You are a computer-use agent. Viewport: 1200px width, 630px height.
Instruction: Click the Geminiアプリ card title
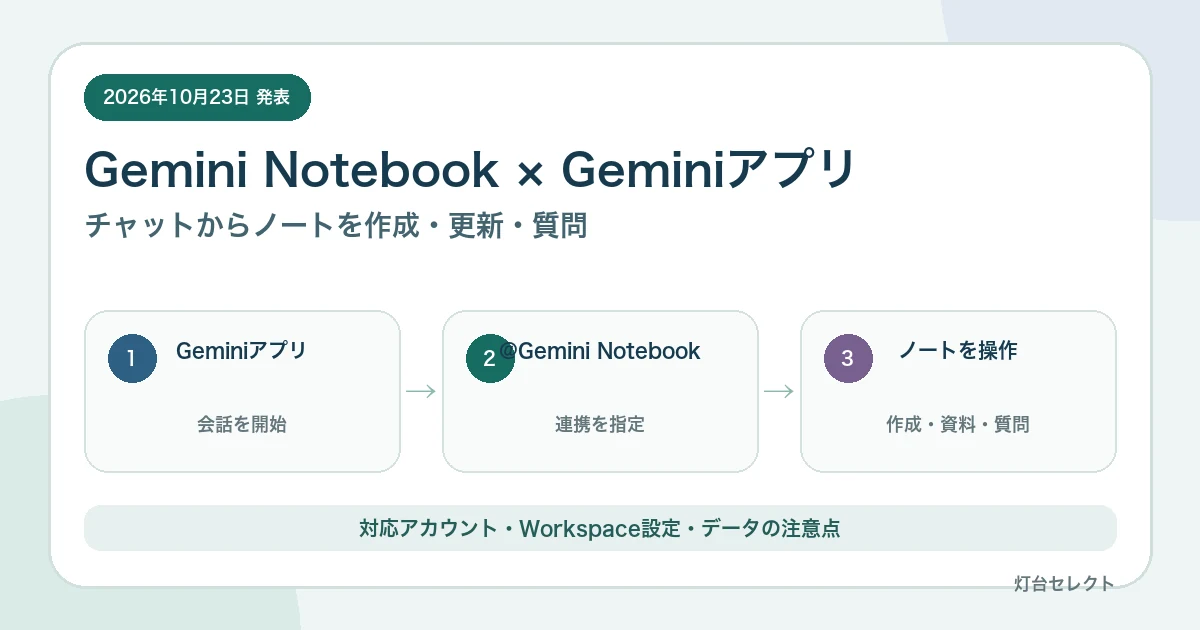[x=241, y=351]
